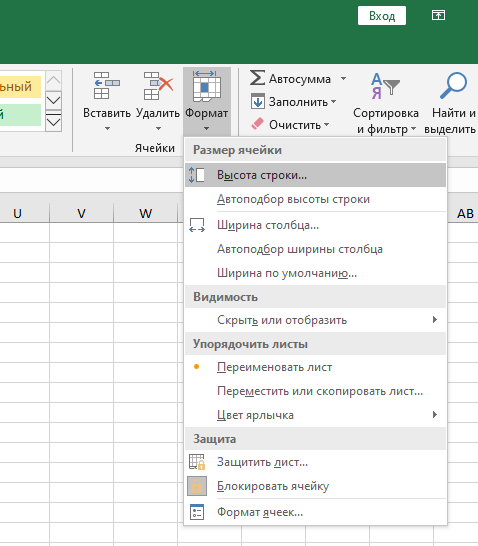Expand the Автосумма dropdown arrow
The height and width of the screenshot is (546, 478).
tap(343, 78)
